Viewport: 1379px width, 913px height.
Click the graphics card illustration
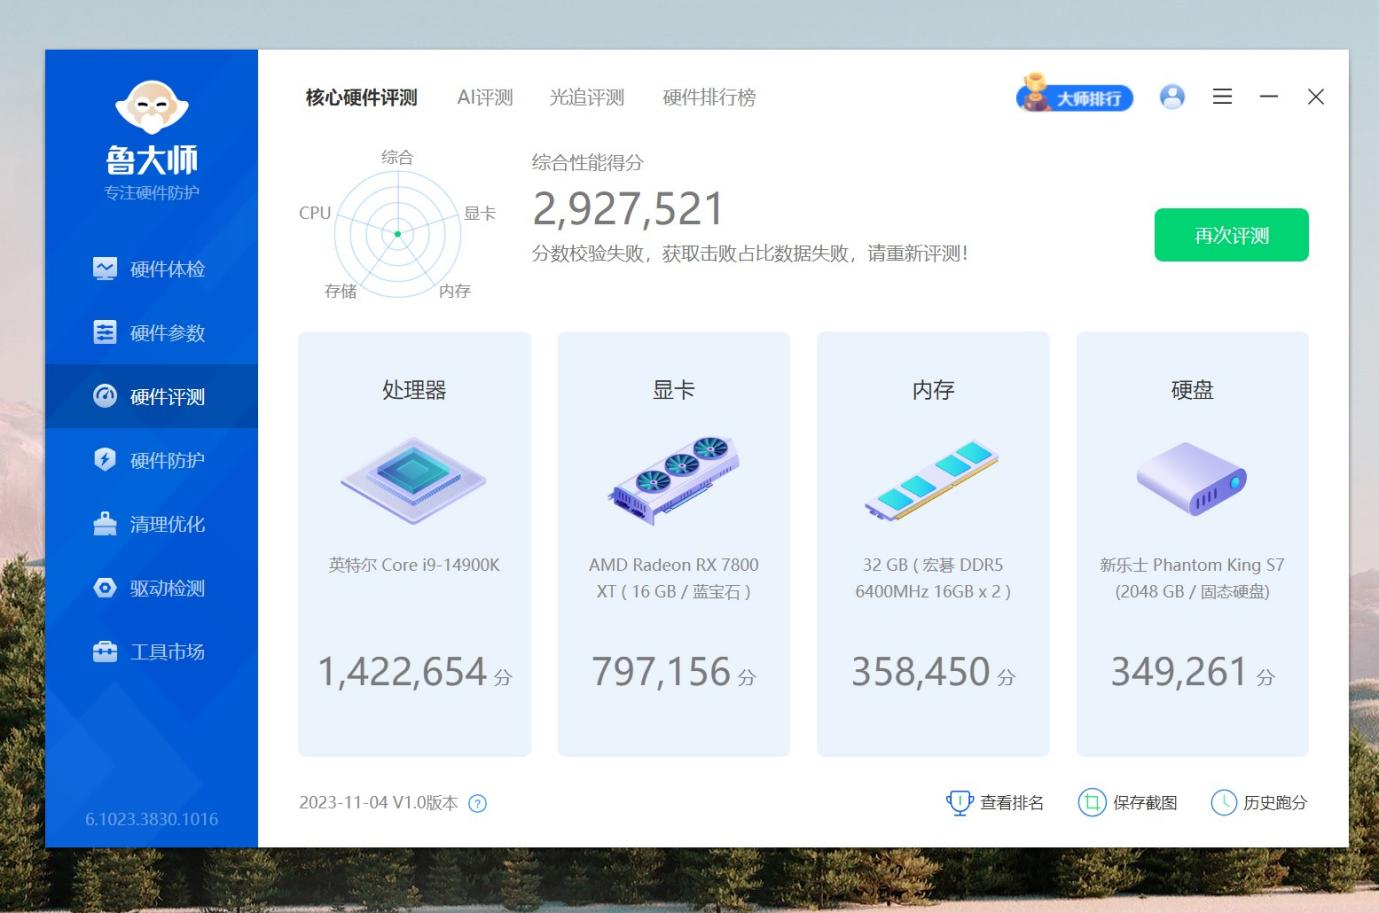click(674, 480)
